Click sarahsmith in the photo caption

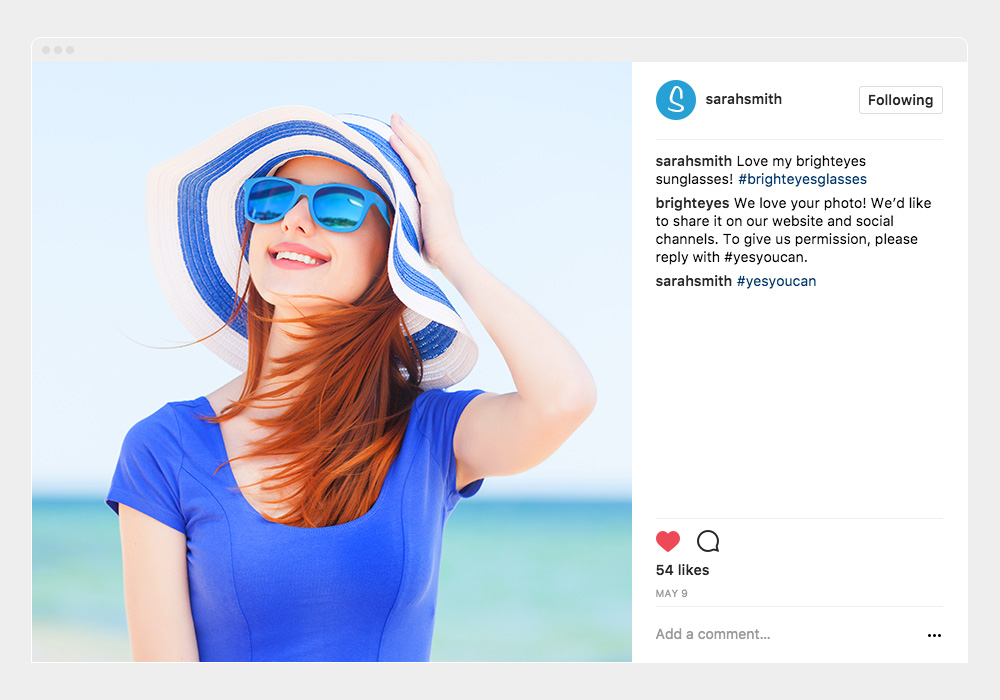coord(693,161)
